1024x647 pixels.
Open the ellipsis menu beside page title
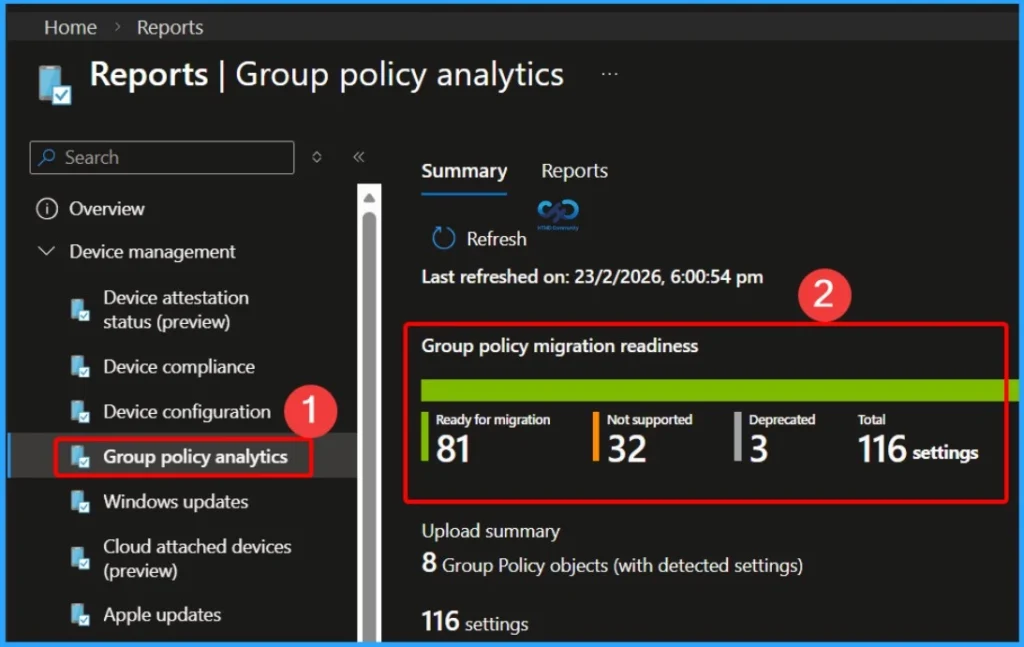coord(610,73)
